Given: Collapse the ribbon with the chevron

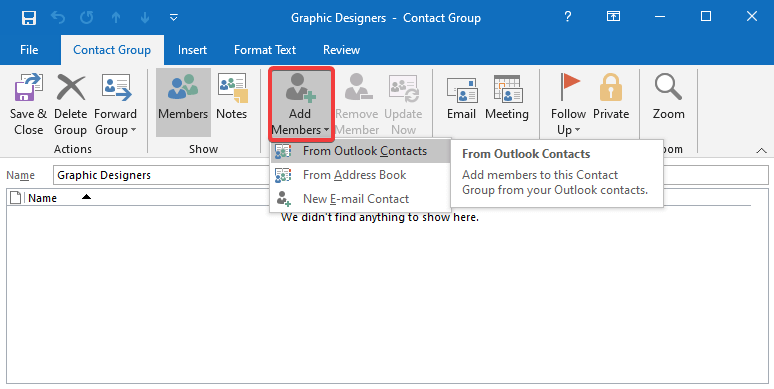Looking at the screenshot, I should coord(761,150).
